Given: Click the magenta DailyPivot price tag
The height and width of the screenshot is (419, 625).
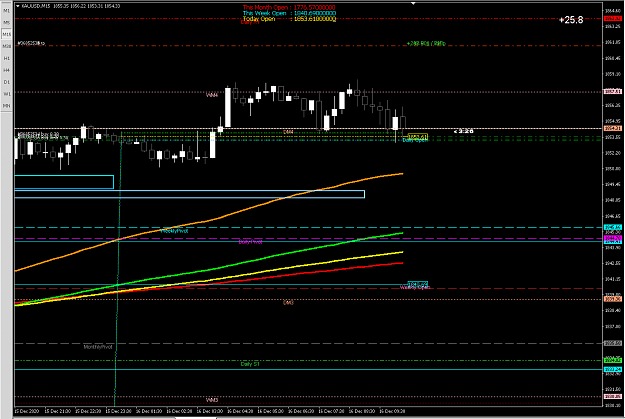Looking at the screenshot, I should tap(613, 238).
